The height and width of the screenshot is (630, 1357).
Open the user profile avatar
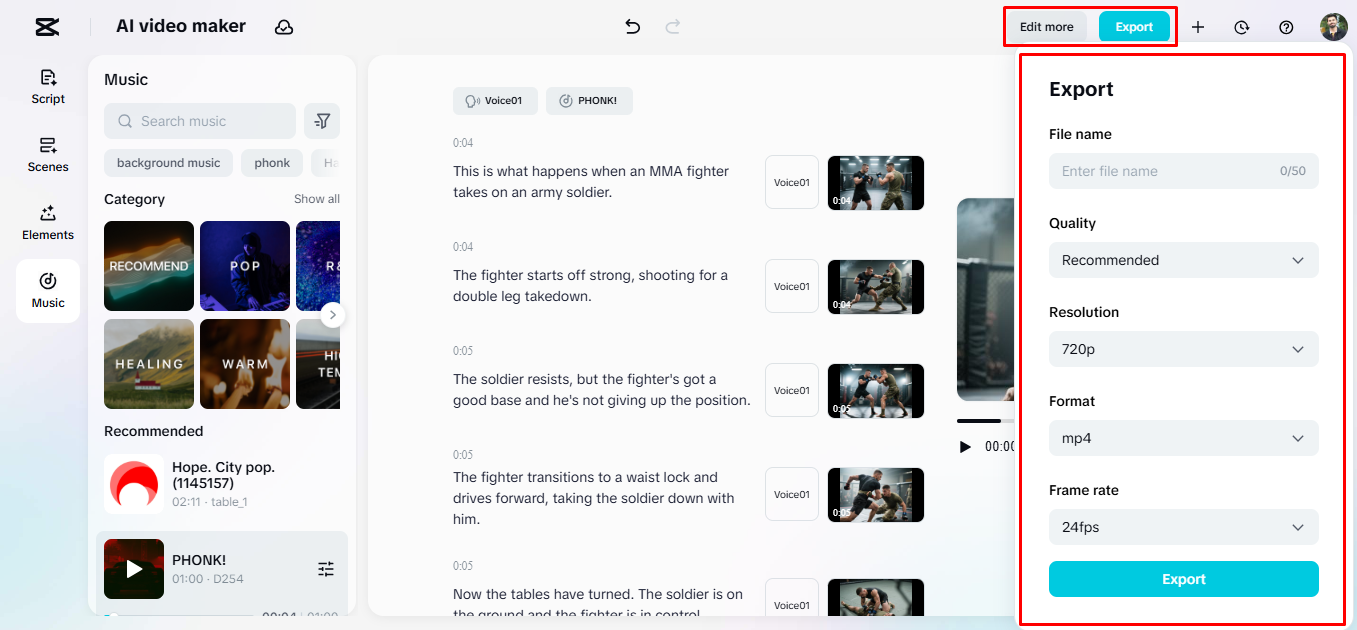coord(1334,27)
